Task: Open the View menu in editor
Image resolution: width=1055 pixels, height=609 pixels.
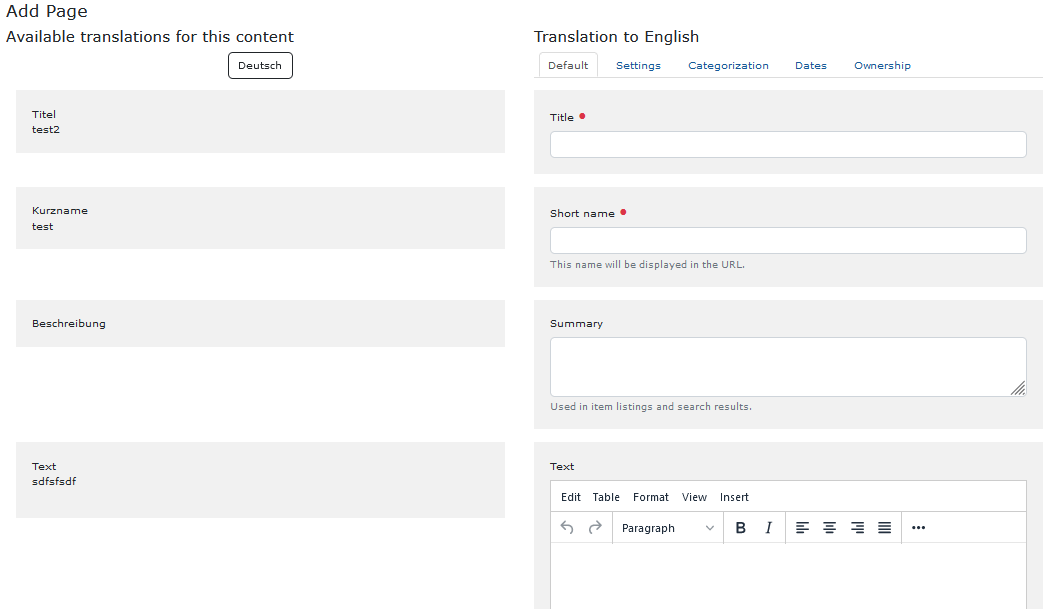Action: (694, 497)
